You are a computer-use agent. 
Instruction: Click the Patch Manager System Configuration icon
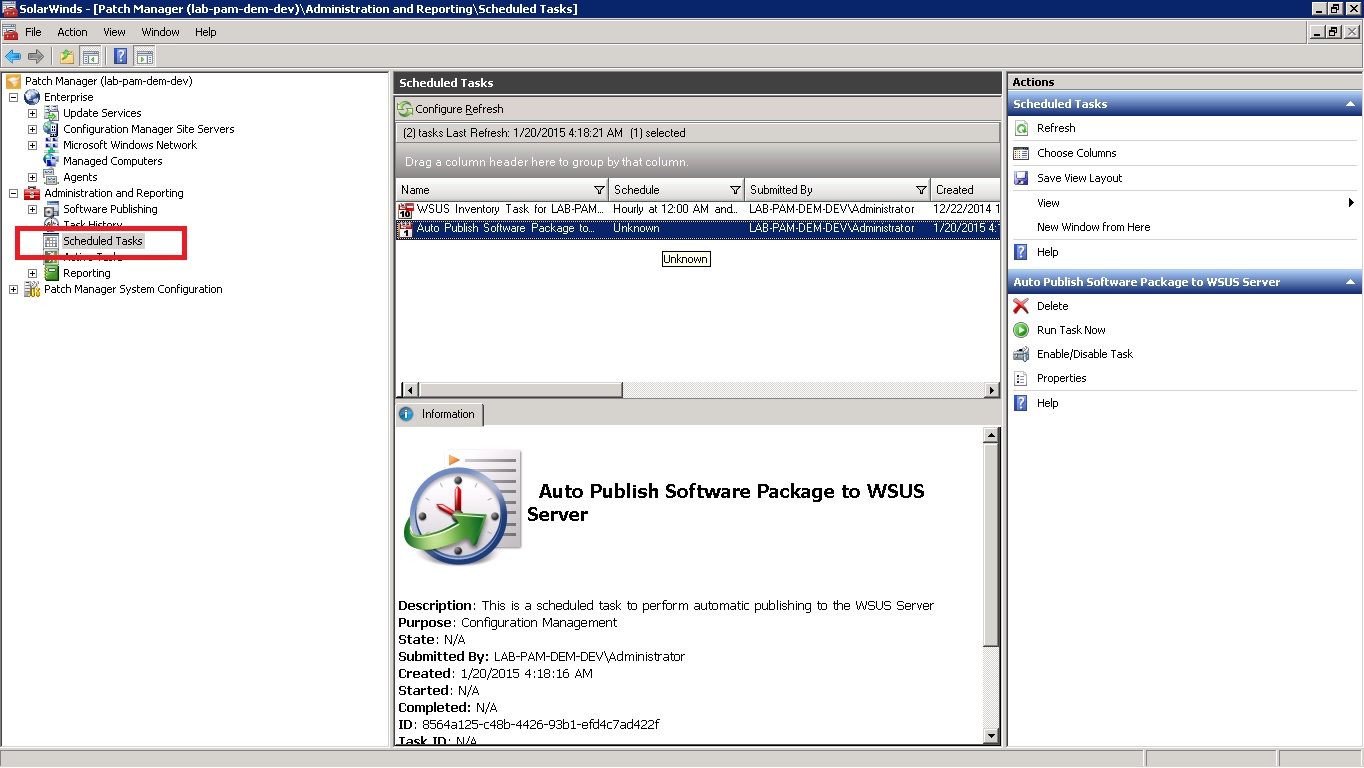click(32, 289)
